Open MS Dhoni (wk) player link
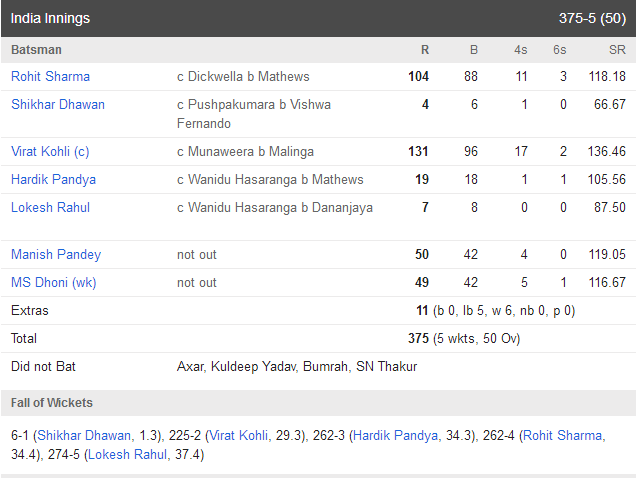 click(54, 282)
